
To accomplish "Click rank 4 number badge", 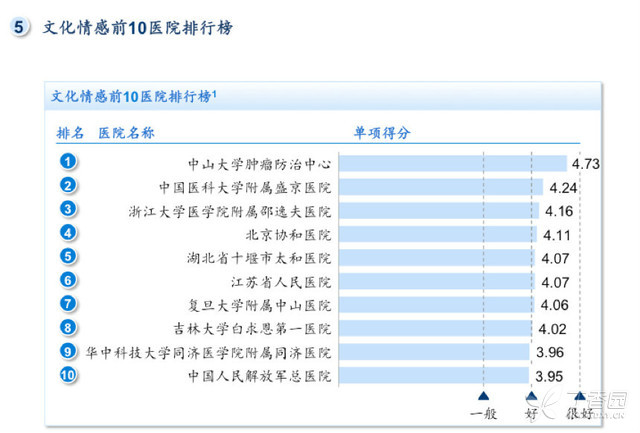I will coord(68,233).
